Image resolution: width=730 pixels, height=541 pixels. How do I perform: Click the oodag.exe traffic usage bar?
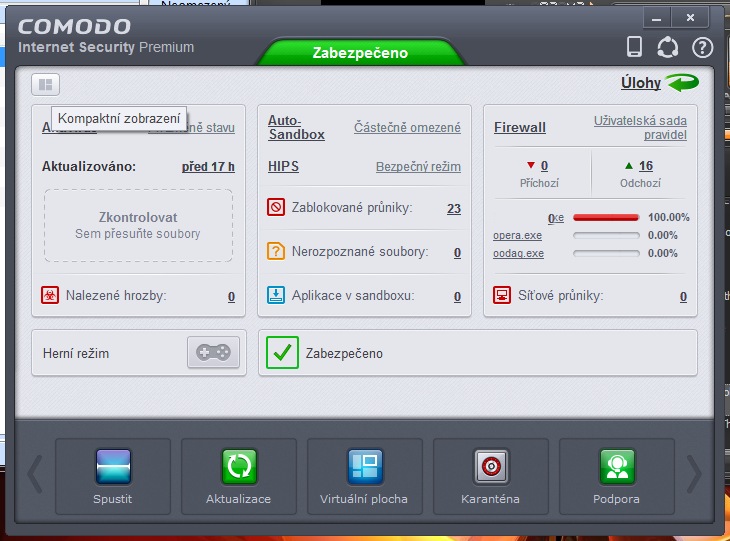(606, 254)
